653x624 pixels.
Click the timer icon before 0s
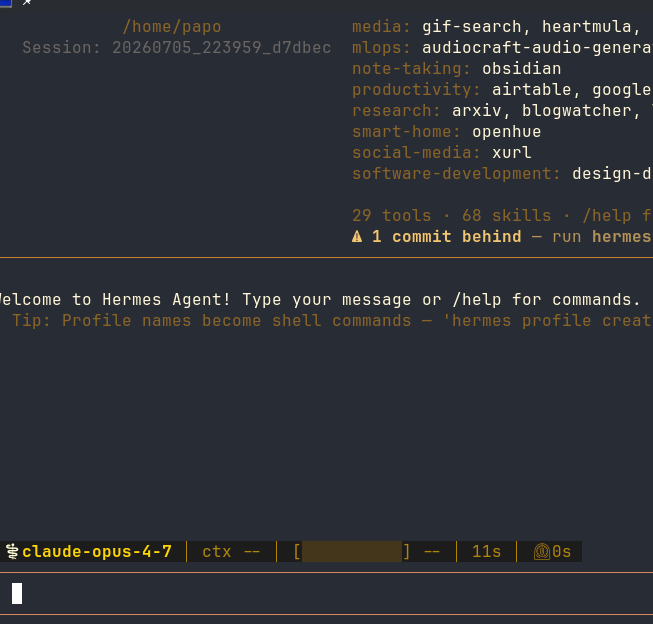point(542,552)
